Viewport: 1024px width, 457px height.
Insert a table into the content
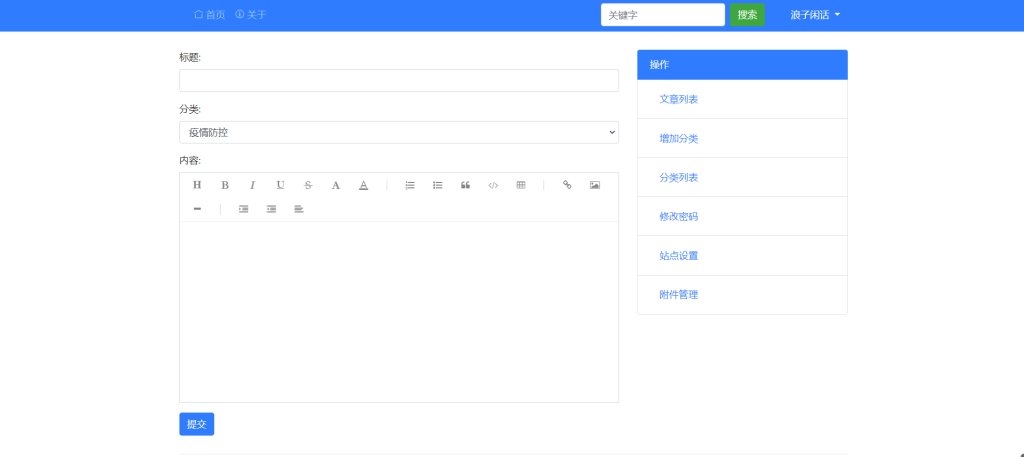pos(521,185)
